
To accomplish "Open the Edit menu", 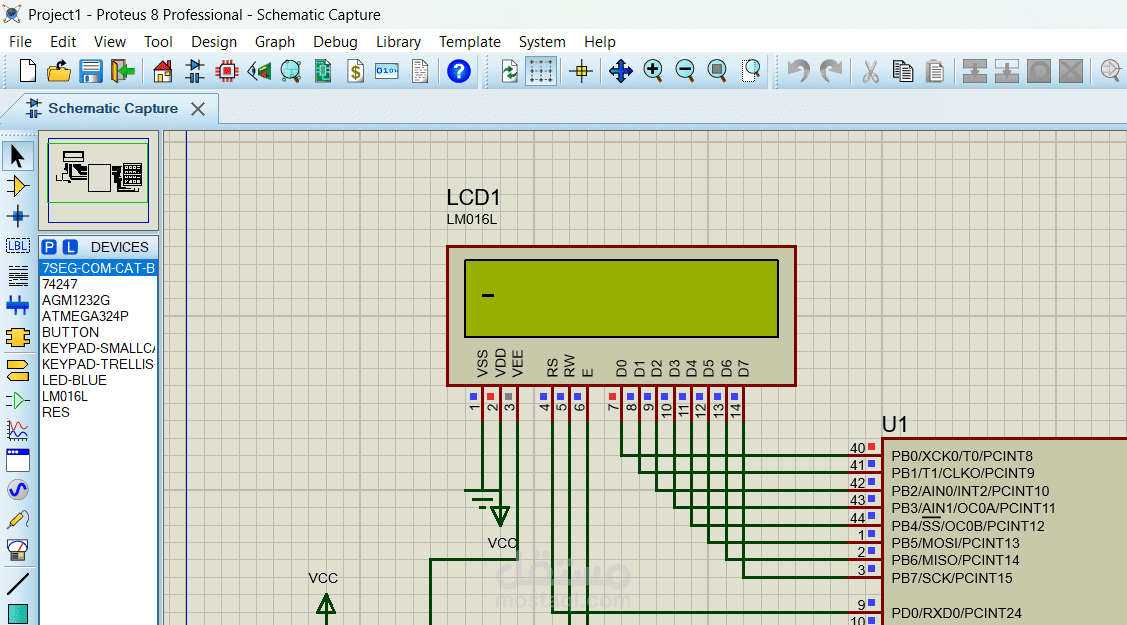I will coord(63,42).
